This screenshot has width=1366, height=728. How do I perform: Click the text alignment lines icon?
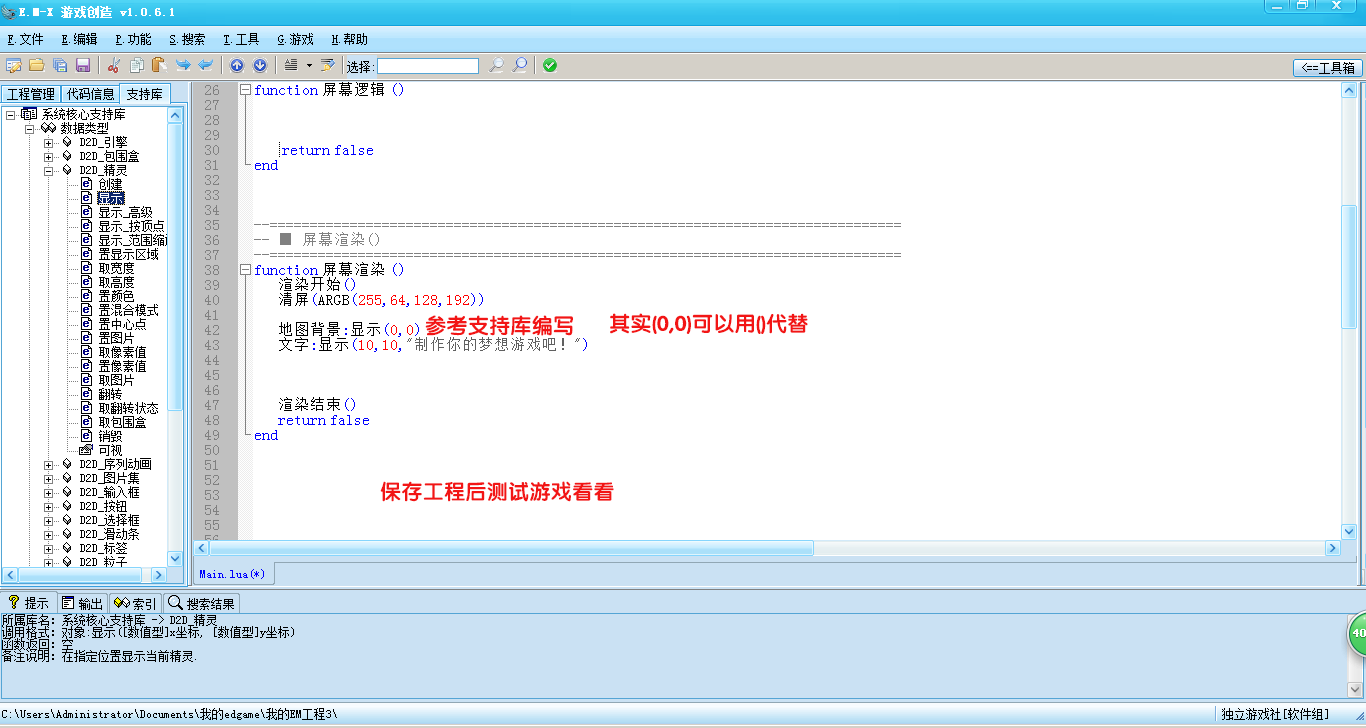[x=291, y=66]
